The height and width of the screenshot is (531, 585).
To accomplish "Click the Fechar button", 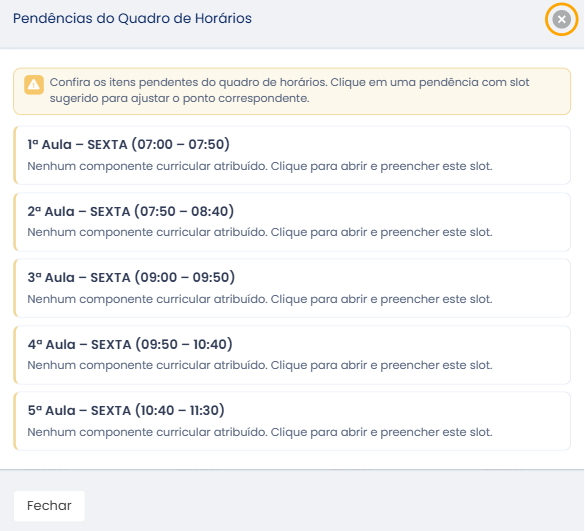I will point(49,506).
